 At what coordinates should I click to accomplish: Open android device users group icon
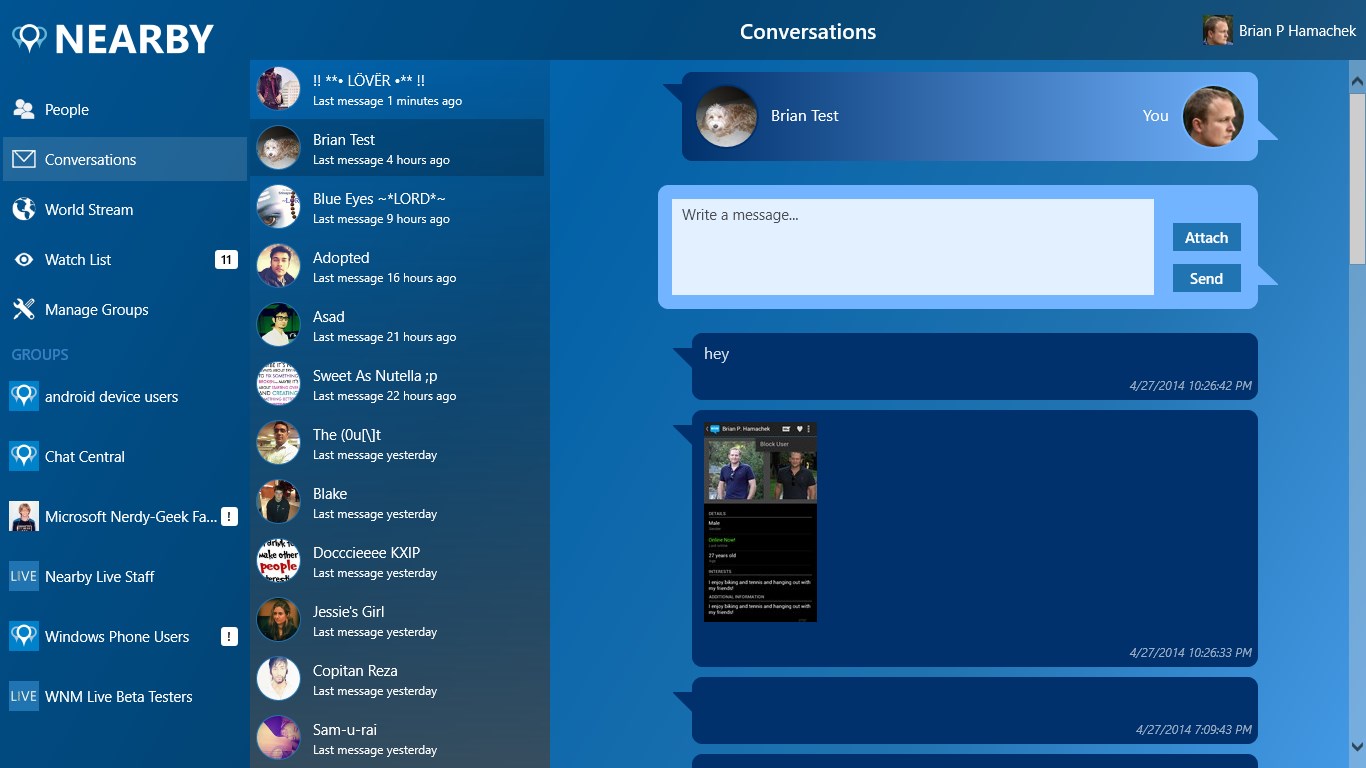point(24,397)
